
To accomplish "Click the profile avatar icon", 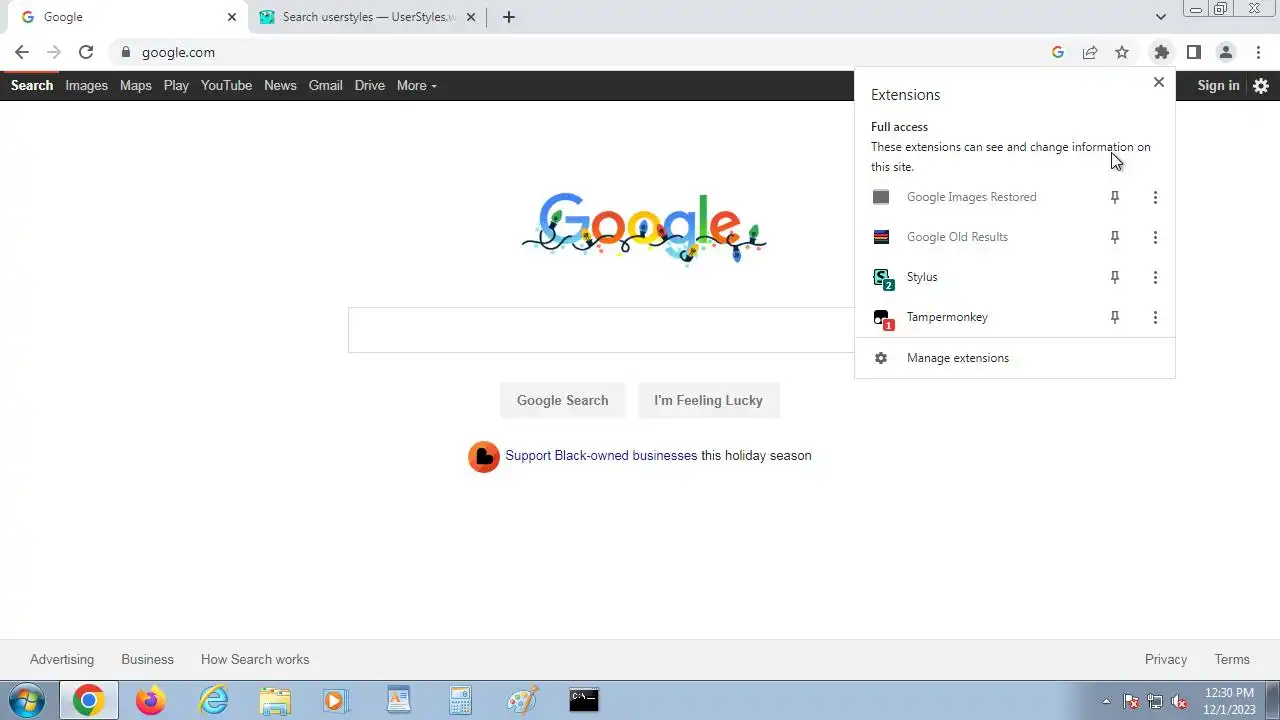I will (x=1225, y=52).
